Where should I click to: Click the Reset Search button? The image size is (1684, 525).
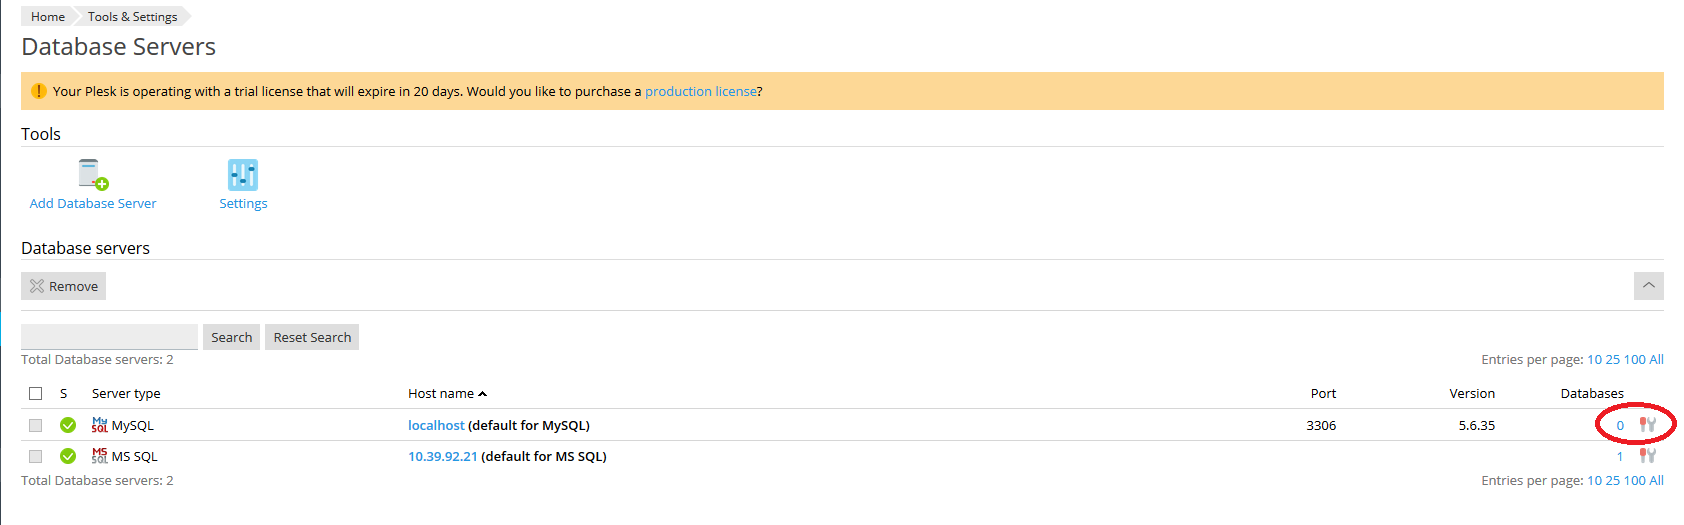click(x=312, y=337)
